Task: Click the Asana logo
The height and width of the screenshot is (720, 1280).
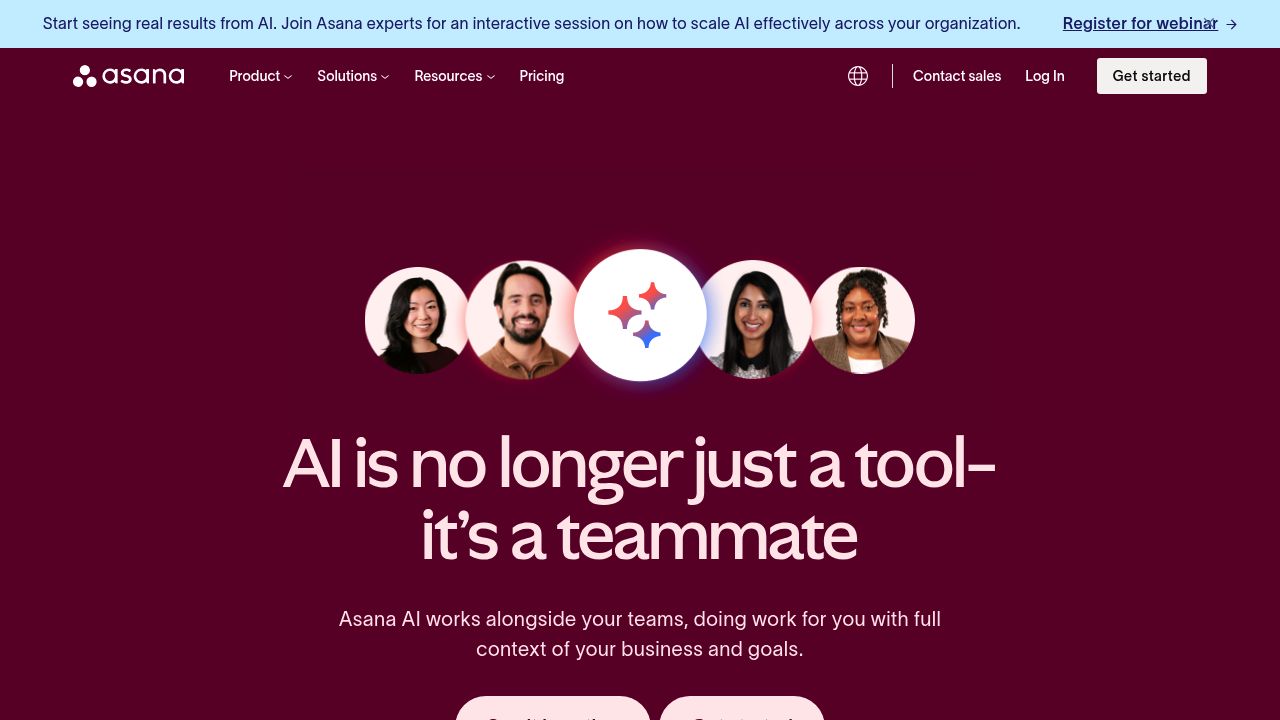Action: click(x=128, y=76)
